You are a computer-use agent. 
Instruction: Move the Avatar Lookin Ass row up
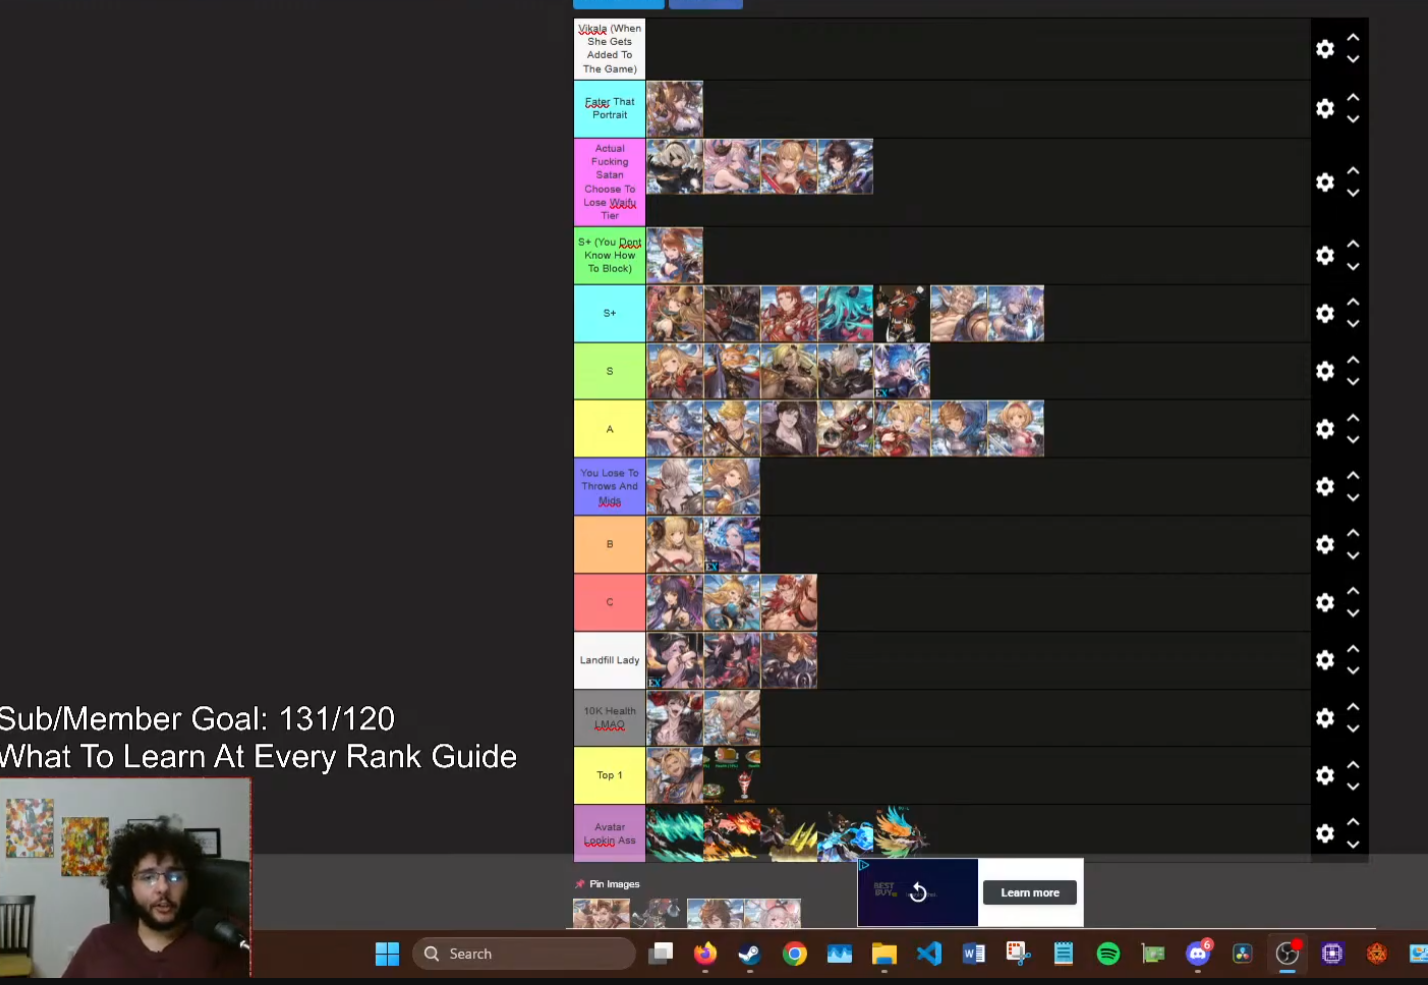1353,822
